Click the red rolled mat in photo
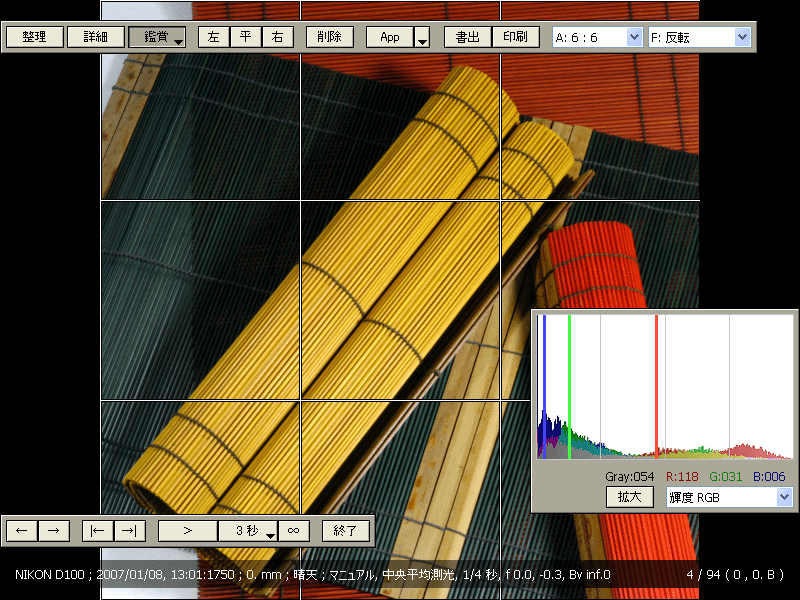The width and height of the screenshot is (800, 600). pyautogui.click(x=597, y=264)
